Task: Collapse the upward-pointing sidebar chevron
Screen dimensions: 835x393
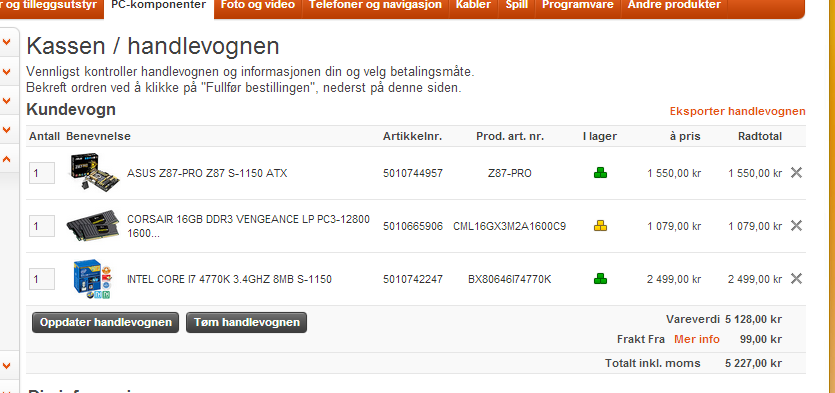Action: click(7, 158)
